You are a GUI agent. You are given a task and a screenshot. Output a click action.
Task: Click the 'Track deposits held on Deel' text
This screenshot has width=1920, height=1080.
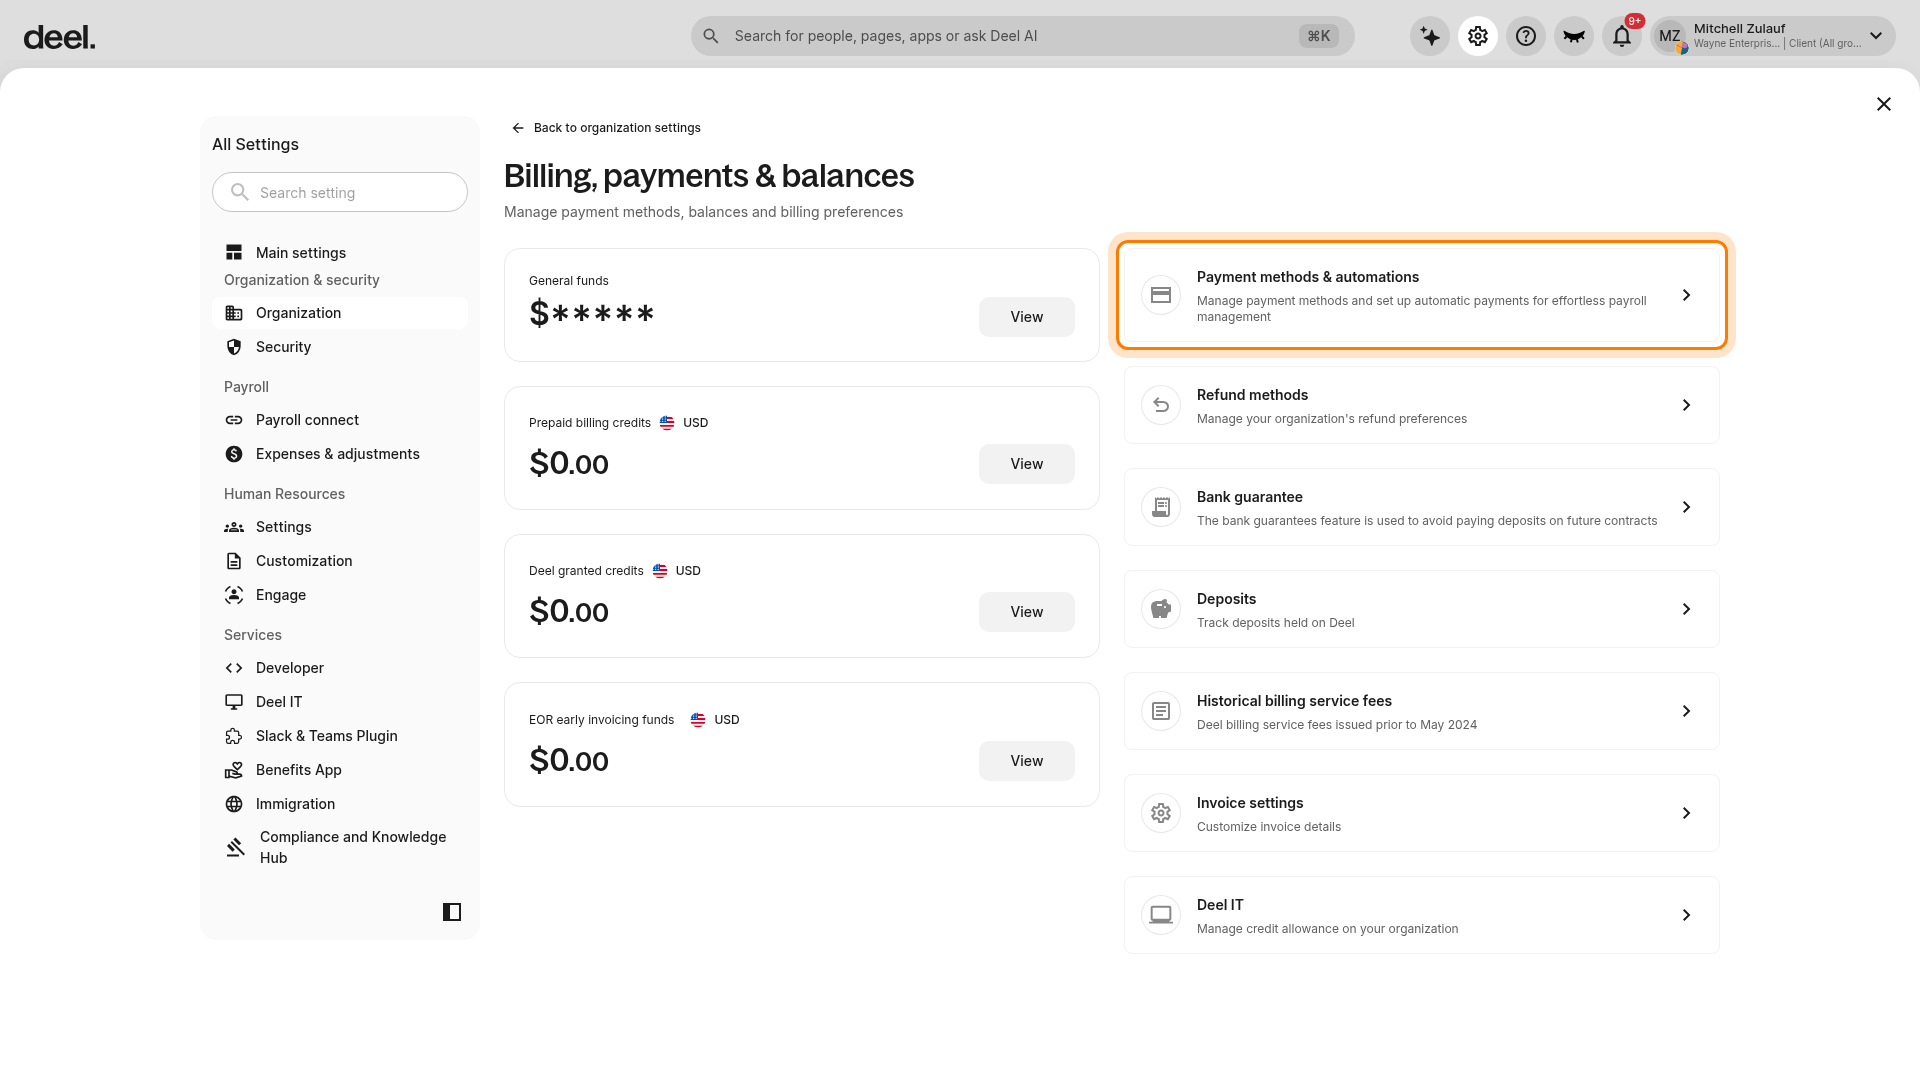tap(1276, 623)
